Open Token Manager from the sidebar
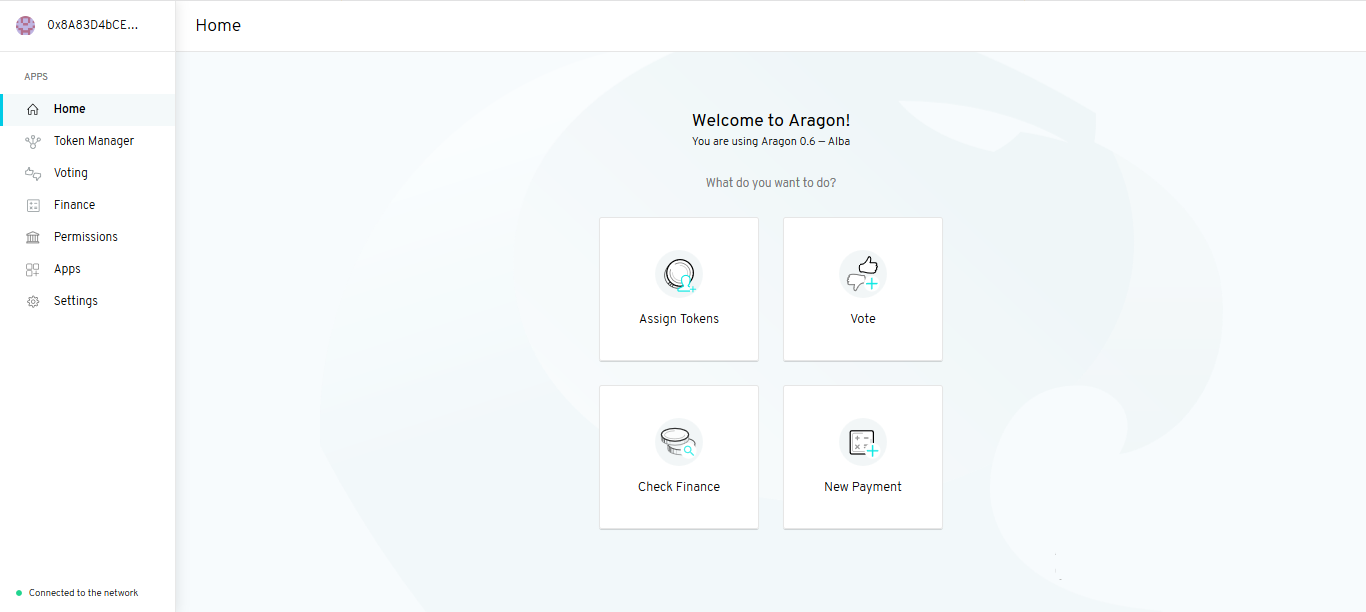The image size is (1366, 612). pos(94,141)
